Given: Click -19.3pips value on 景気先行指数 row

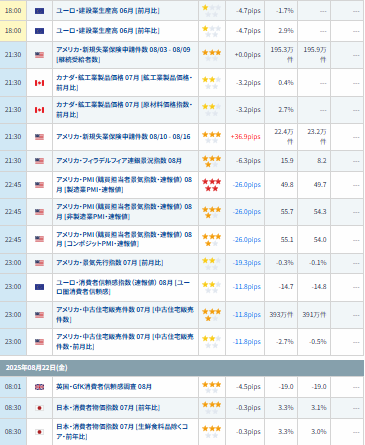Looking at the screenshot, I should 247,263.
